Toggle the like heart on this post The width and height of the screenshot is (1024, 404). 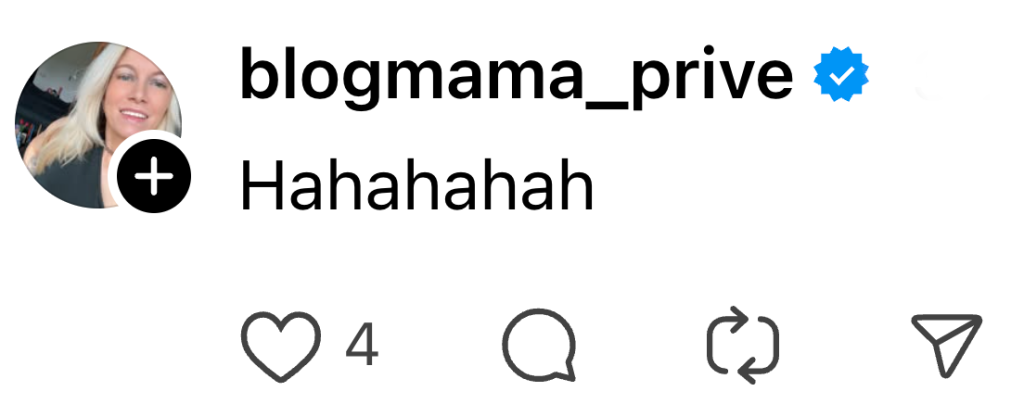click(x=281, y=347)
